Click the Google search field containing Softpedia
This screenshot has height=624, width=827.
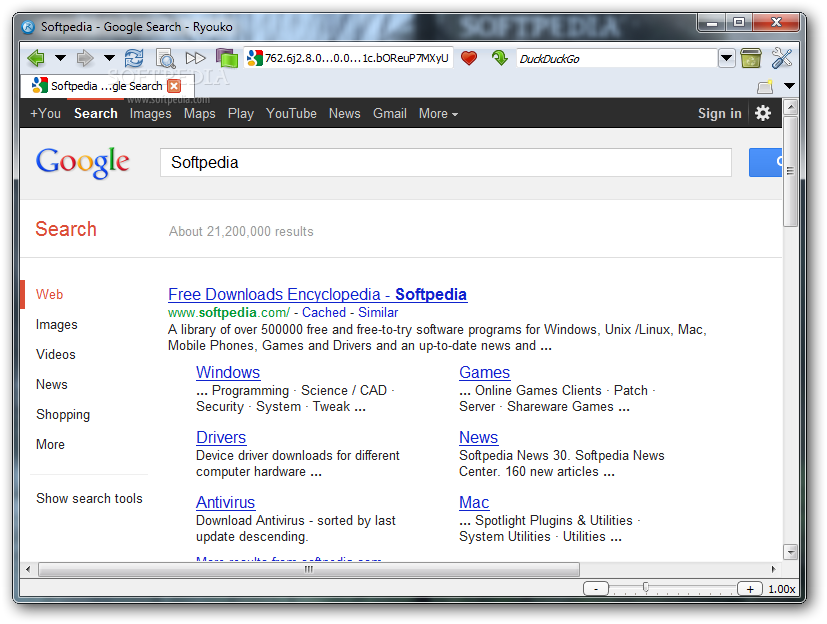[446, 162]
